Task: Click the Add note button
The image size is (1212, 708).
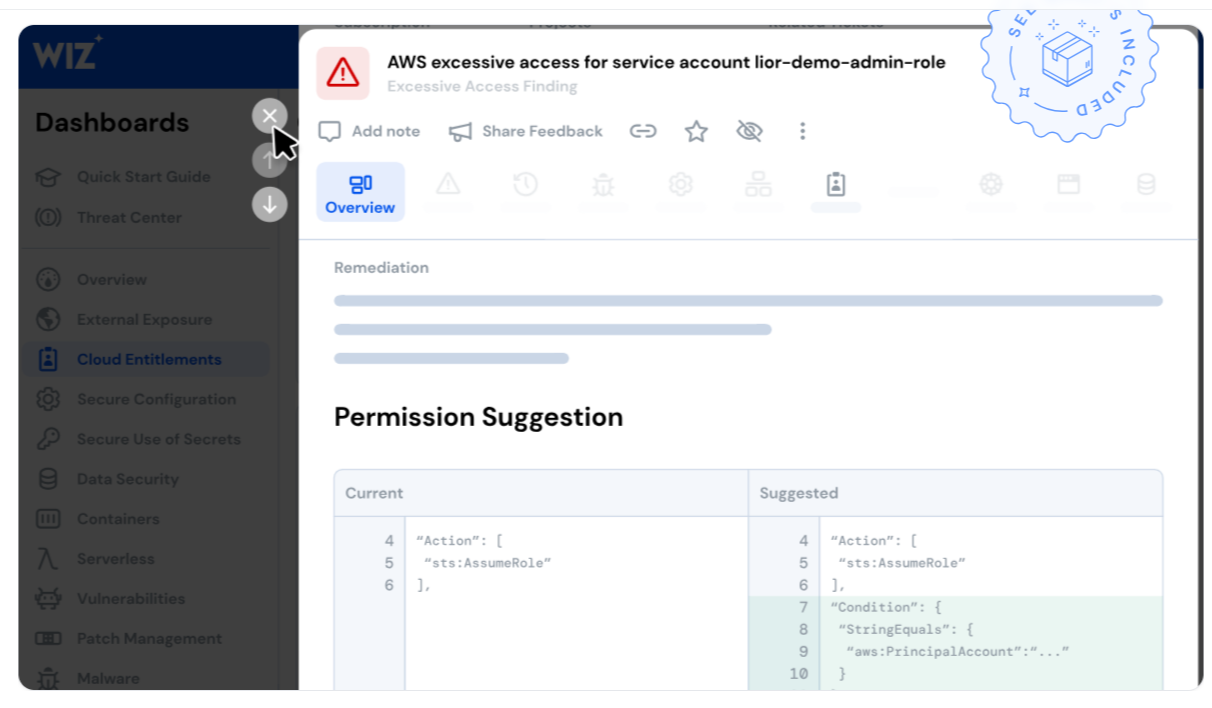Action: 369,131
